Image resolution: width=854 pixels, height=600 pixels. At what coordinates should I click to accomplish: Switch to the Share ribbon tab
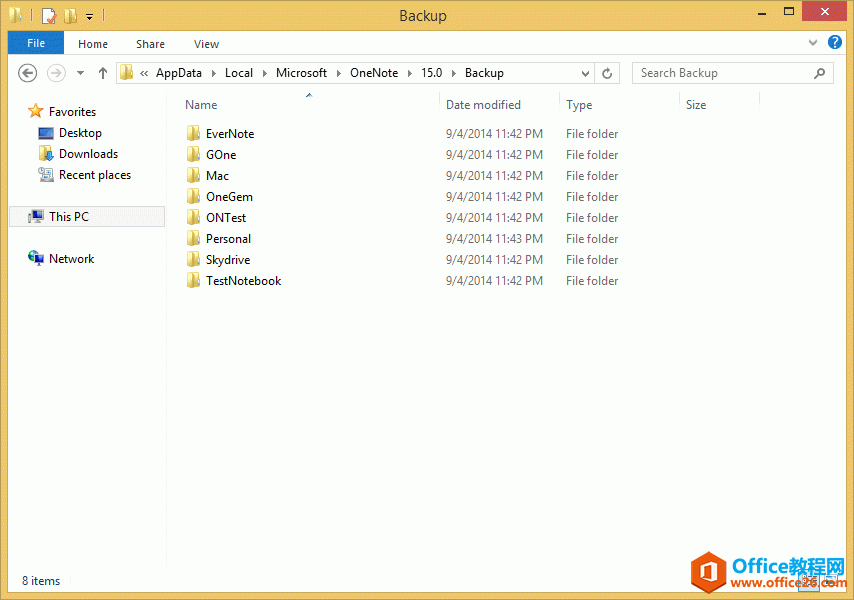[x=150, y=44]
